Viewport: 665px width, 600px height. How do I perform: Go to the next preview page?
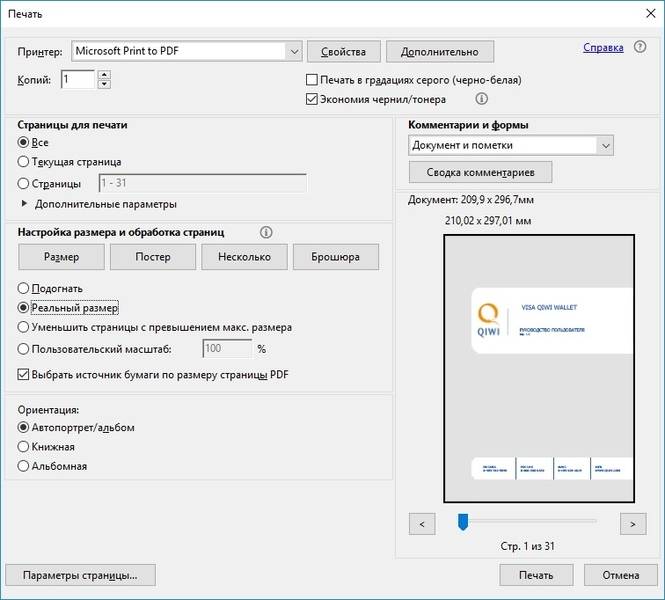coord(633,524)
